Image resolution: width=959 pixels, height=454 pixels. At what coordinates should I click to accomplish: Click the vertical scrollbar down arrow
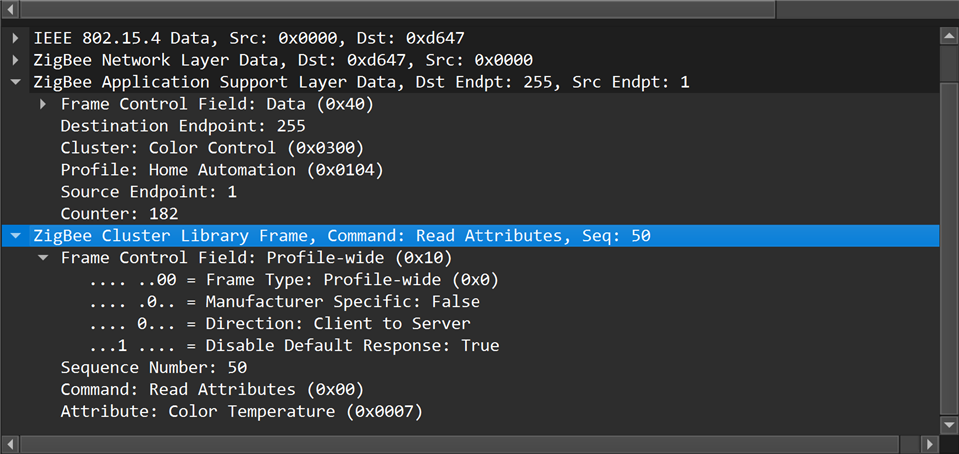tap(949, 425)
